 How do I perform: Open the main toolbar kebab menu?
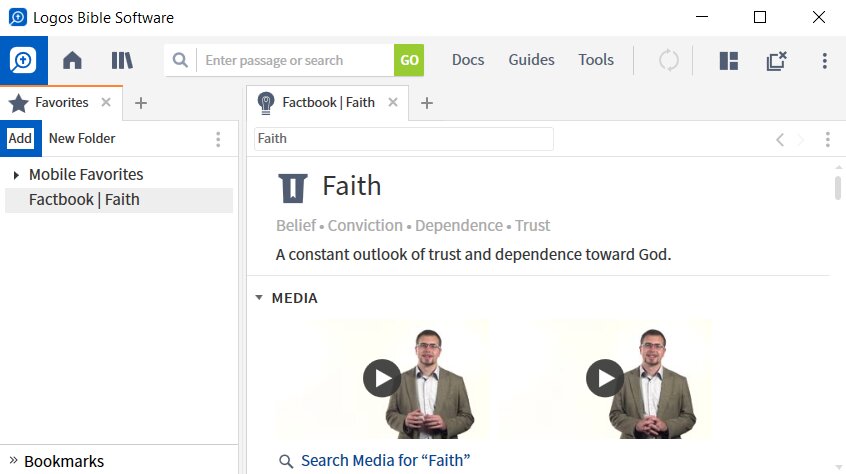click(x=824, y=60)
